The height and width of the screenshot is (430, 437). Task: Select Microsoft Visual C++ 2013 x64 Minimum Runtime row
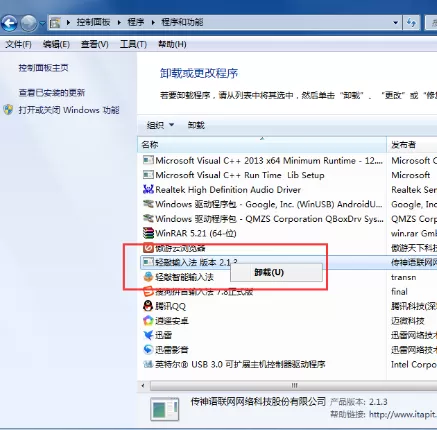coord(269,161)
